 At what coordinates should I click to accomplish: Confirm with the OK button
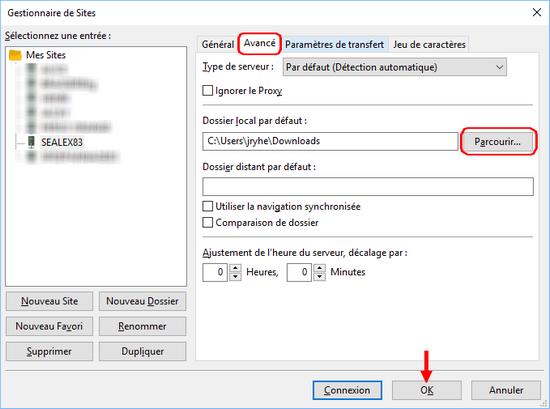[427, 390]
